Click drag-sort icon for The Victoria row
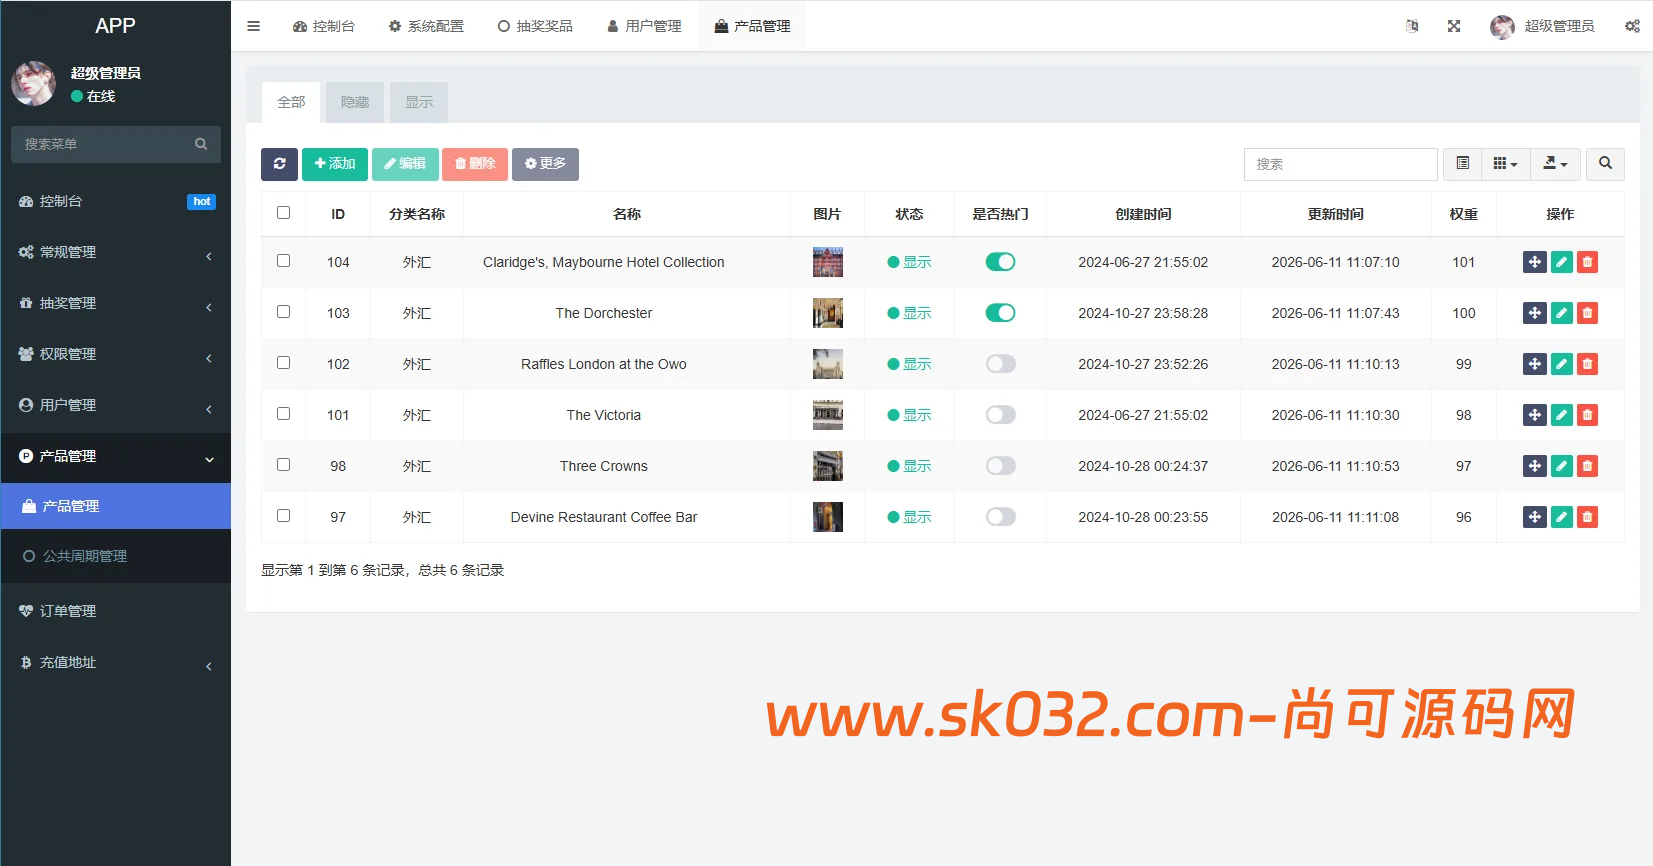Screen dimensions: 1653x866 (1535, 415)
